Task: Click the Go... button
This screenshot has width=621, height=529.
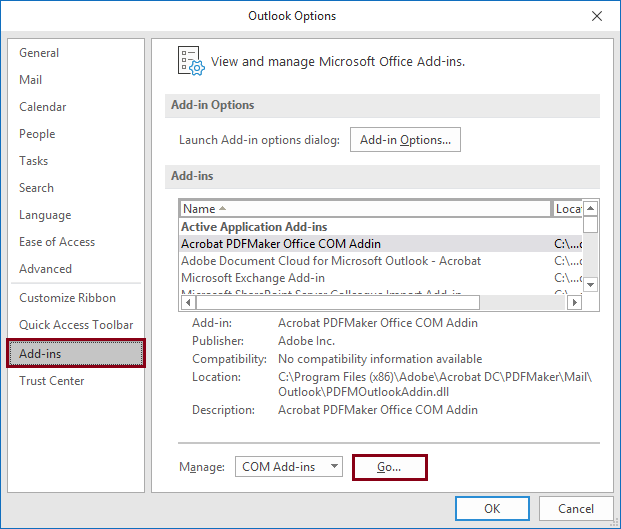Action: 389,467
